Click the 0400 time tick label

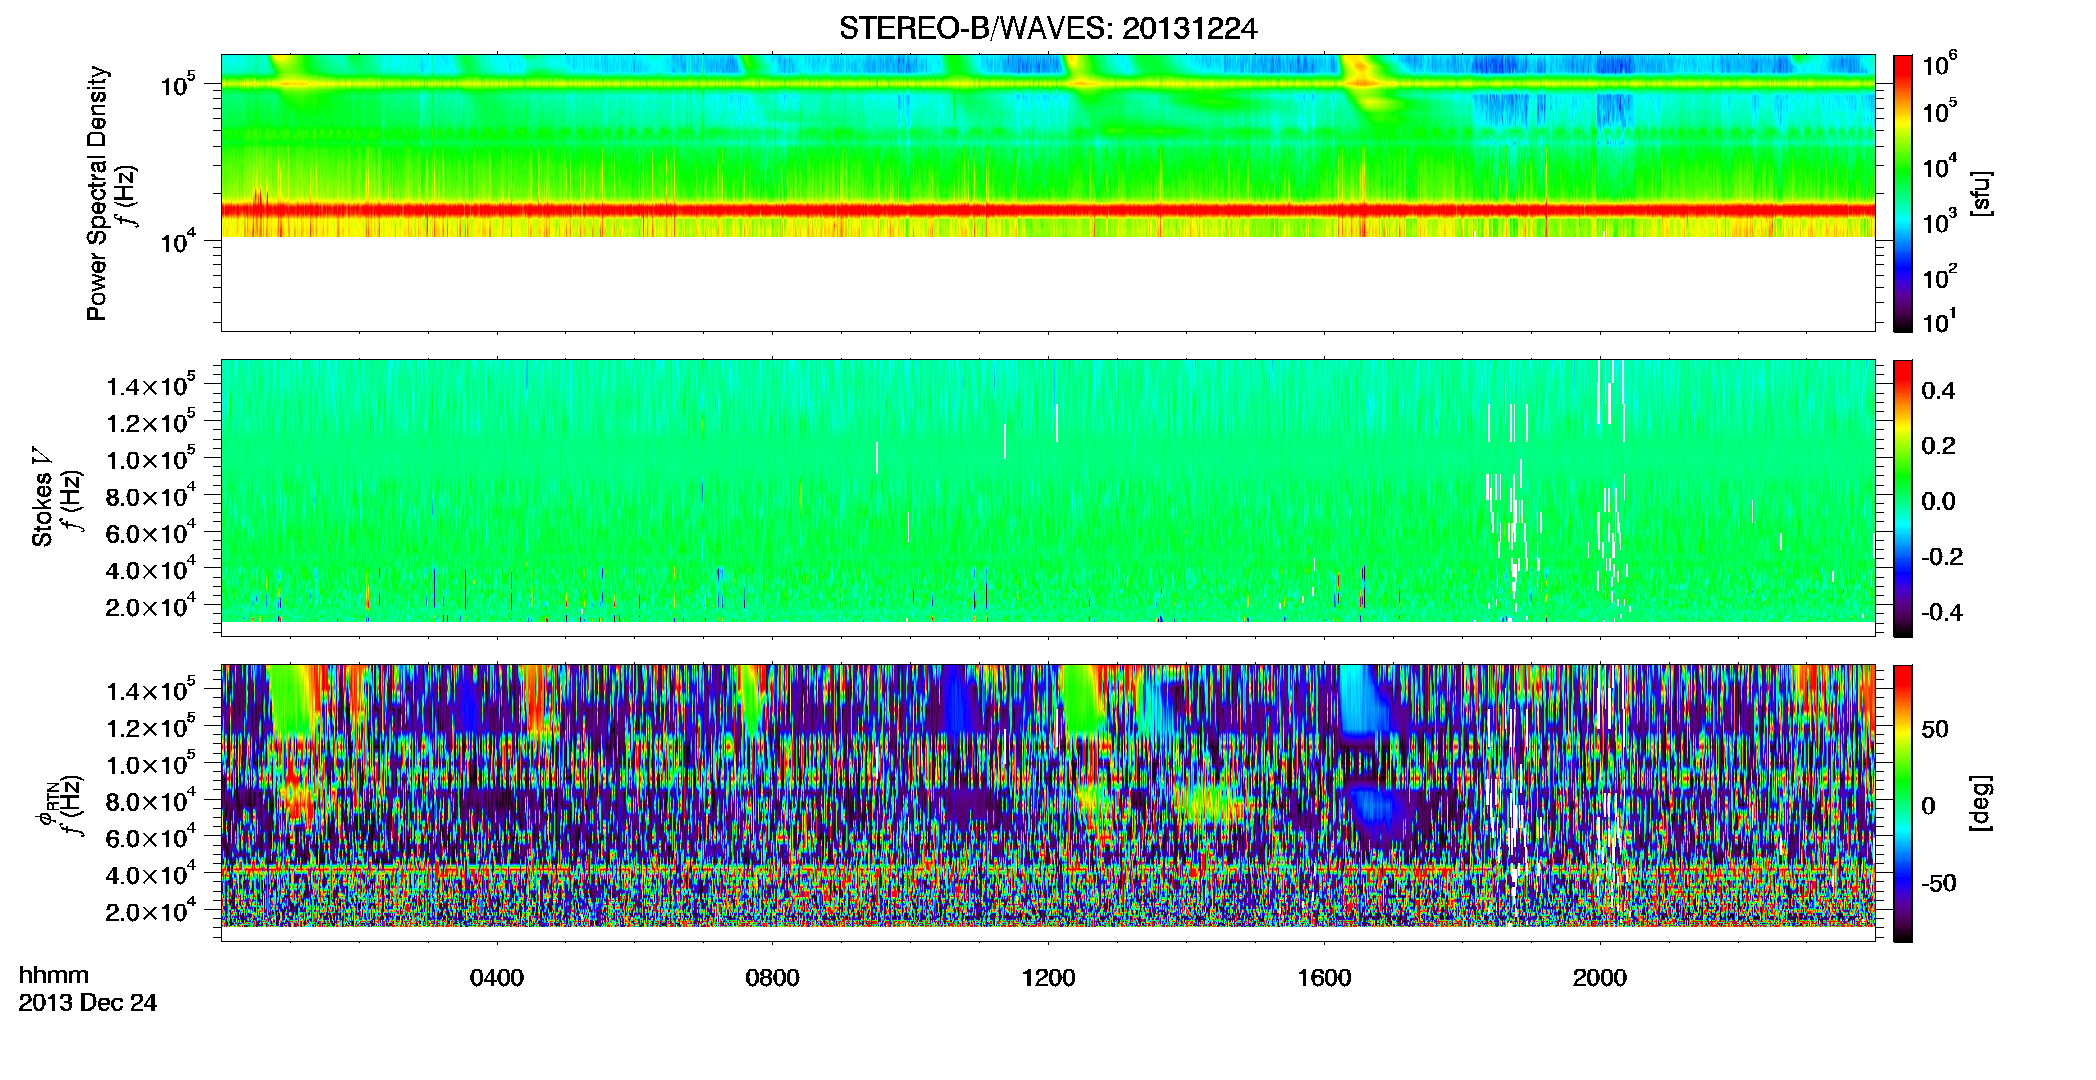[x=497, y=978]
